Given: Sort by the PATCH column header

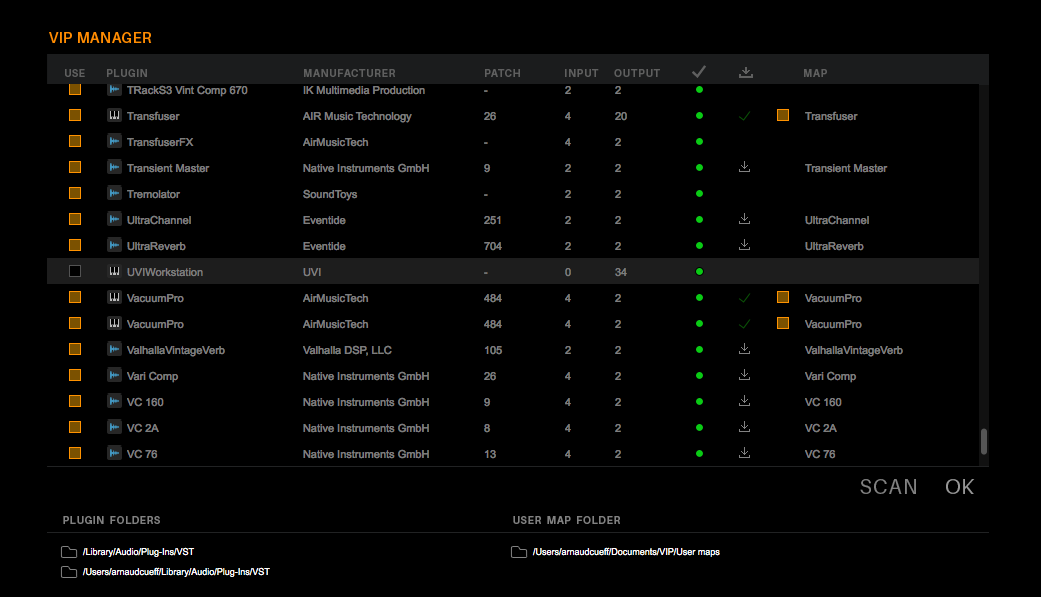Looking at the screenshot, I should 502,73.
